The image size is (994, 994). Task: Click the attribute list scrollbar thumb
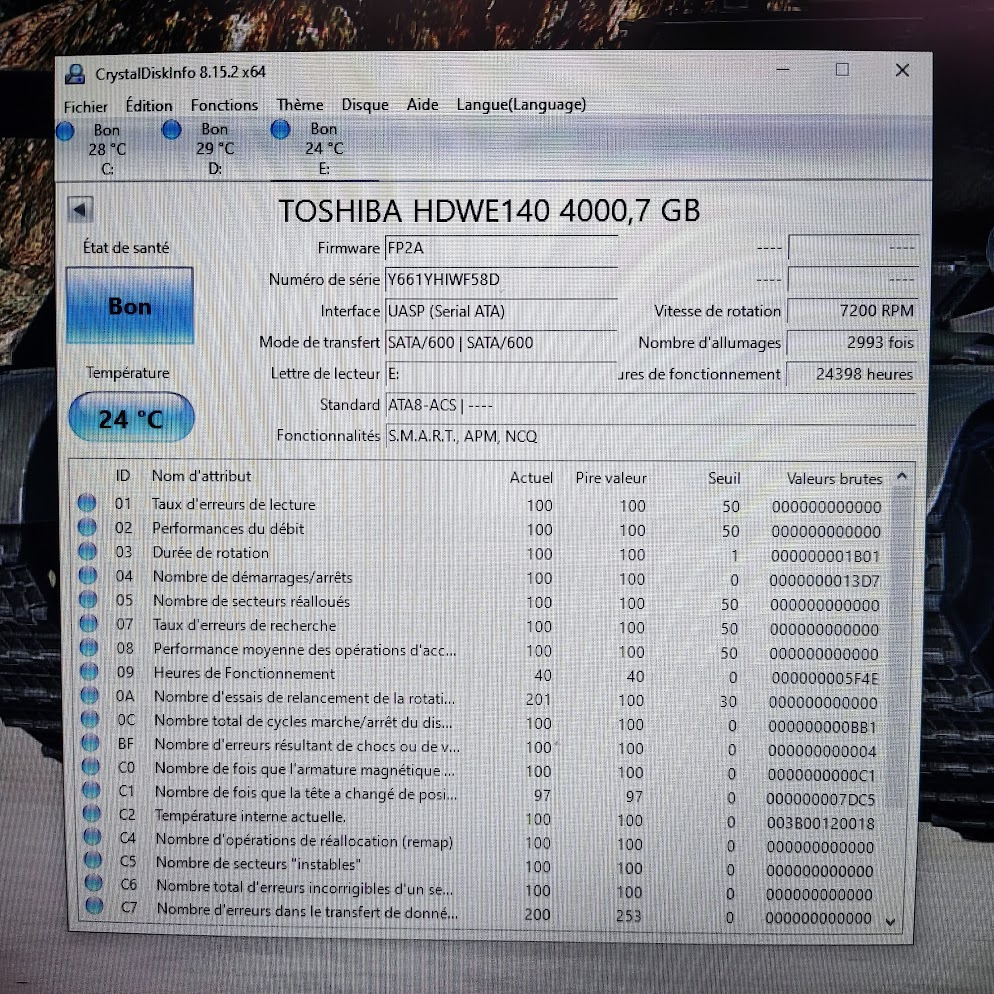(x=898, y=647)
